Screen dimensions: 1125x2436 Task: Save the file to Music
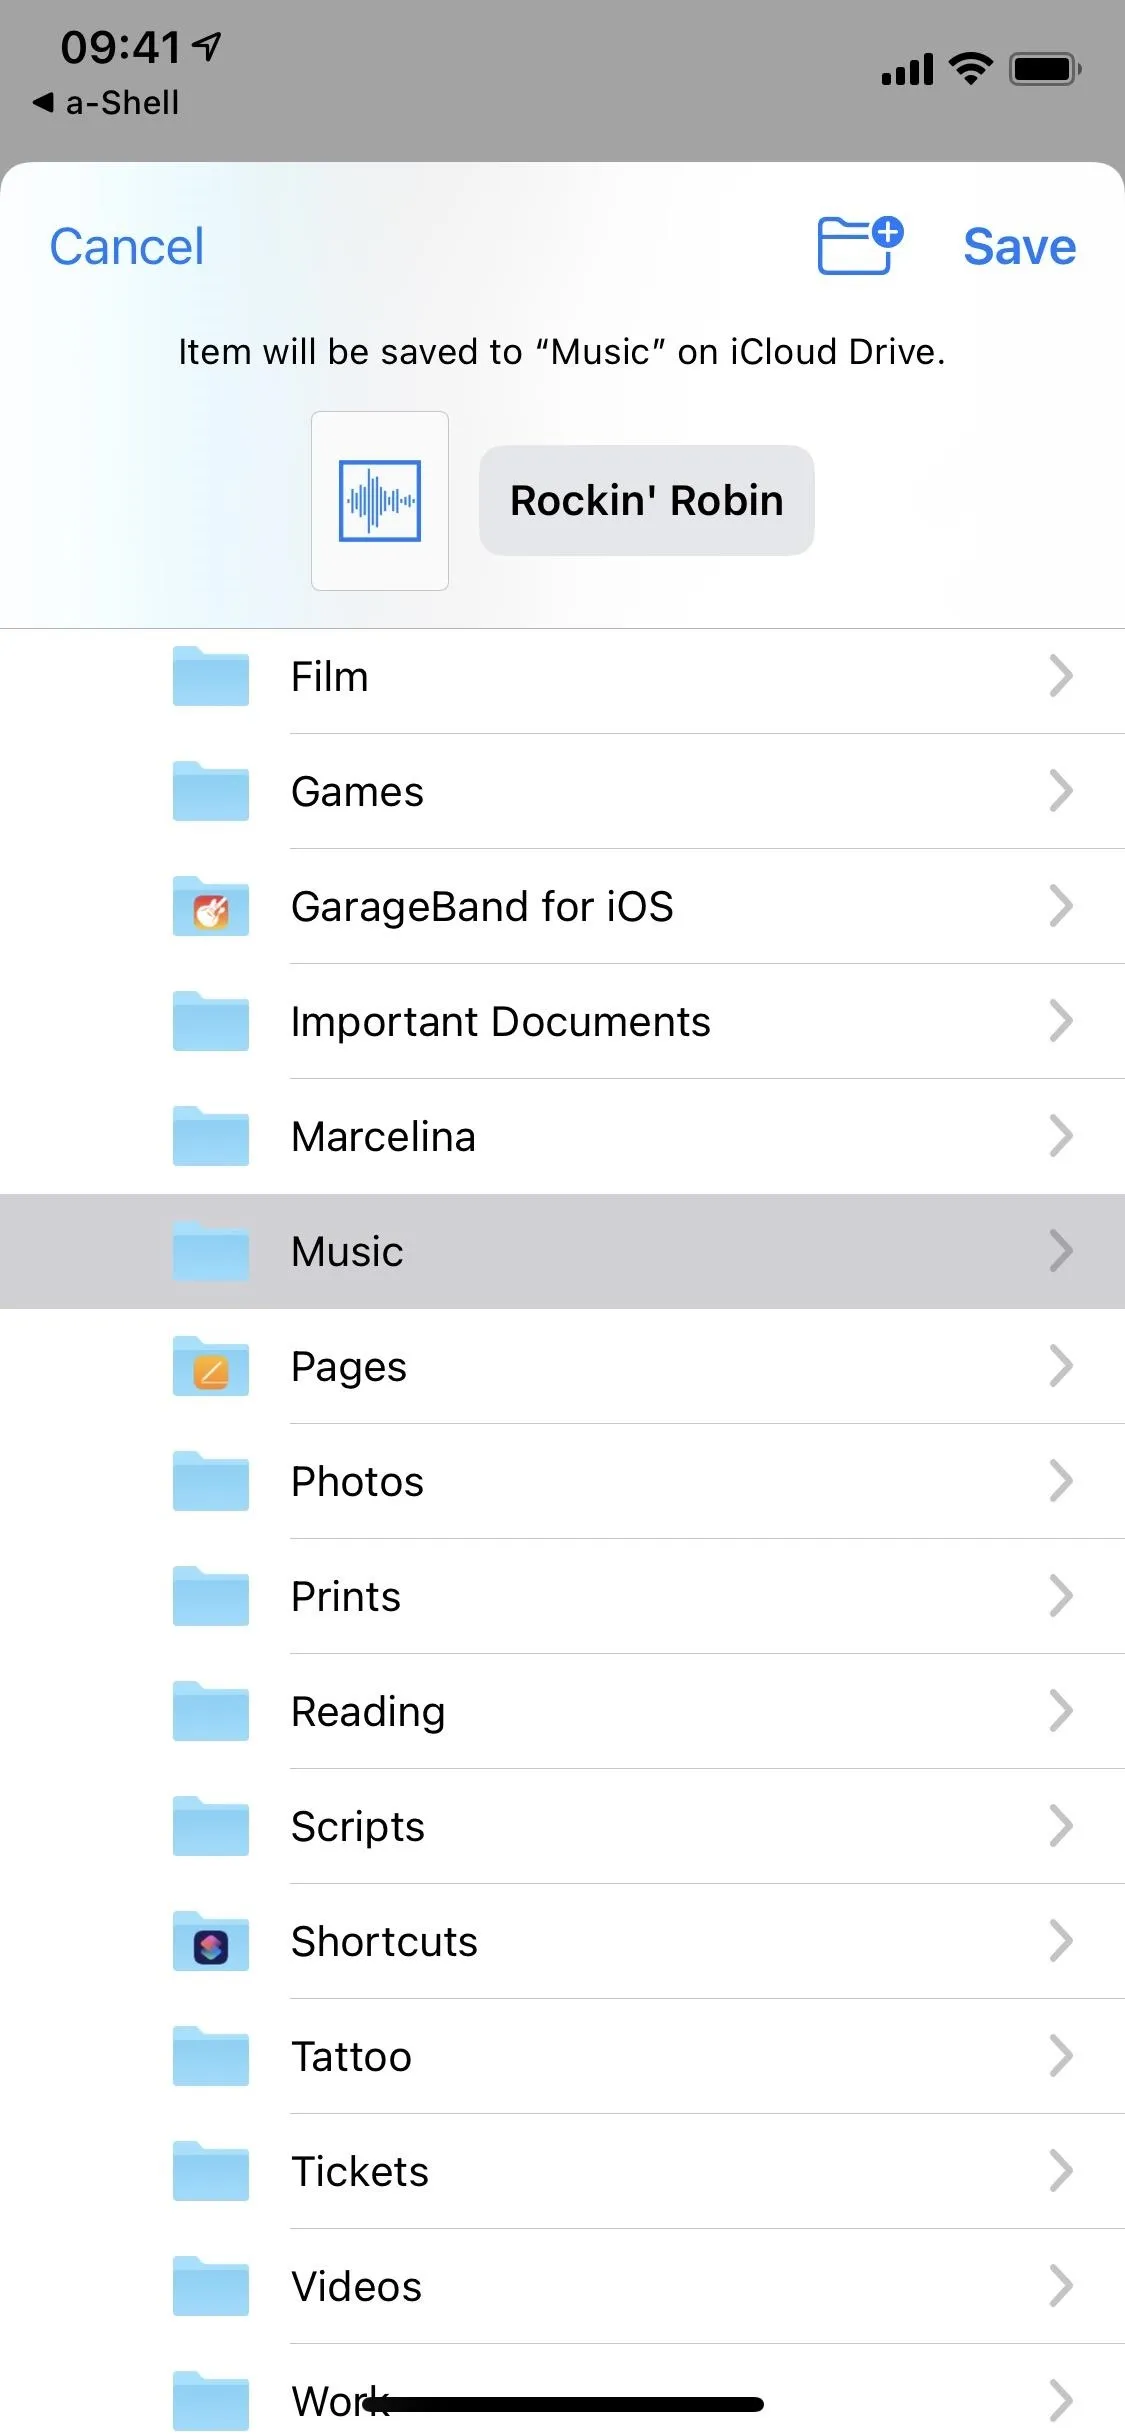point(1019,246)
